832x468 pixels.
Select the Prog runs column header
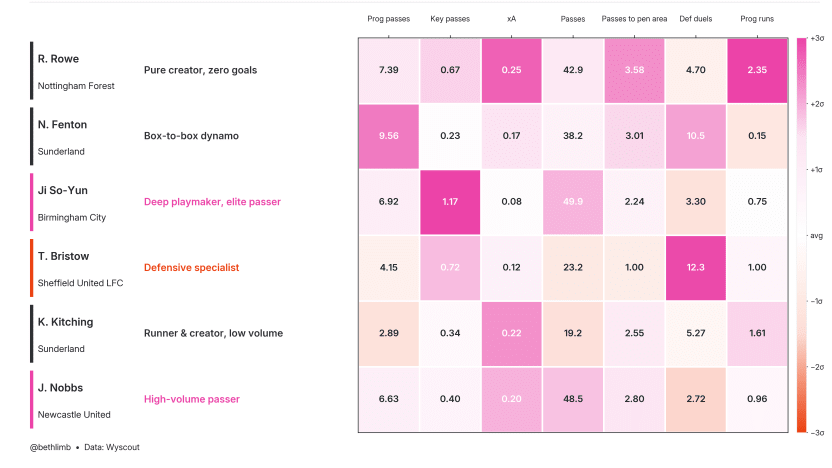[x=757, y=19]
